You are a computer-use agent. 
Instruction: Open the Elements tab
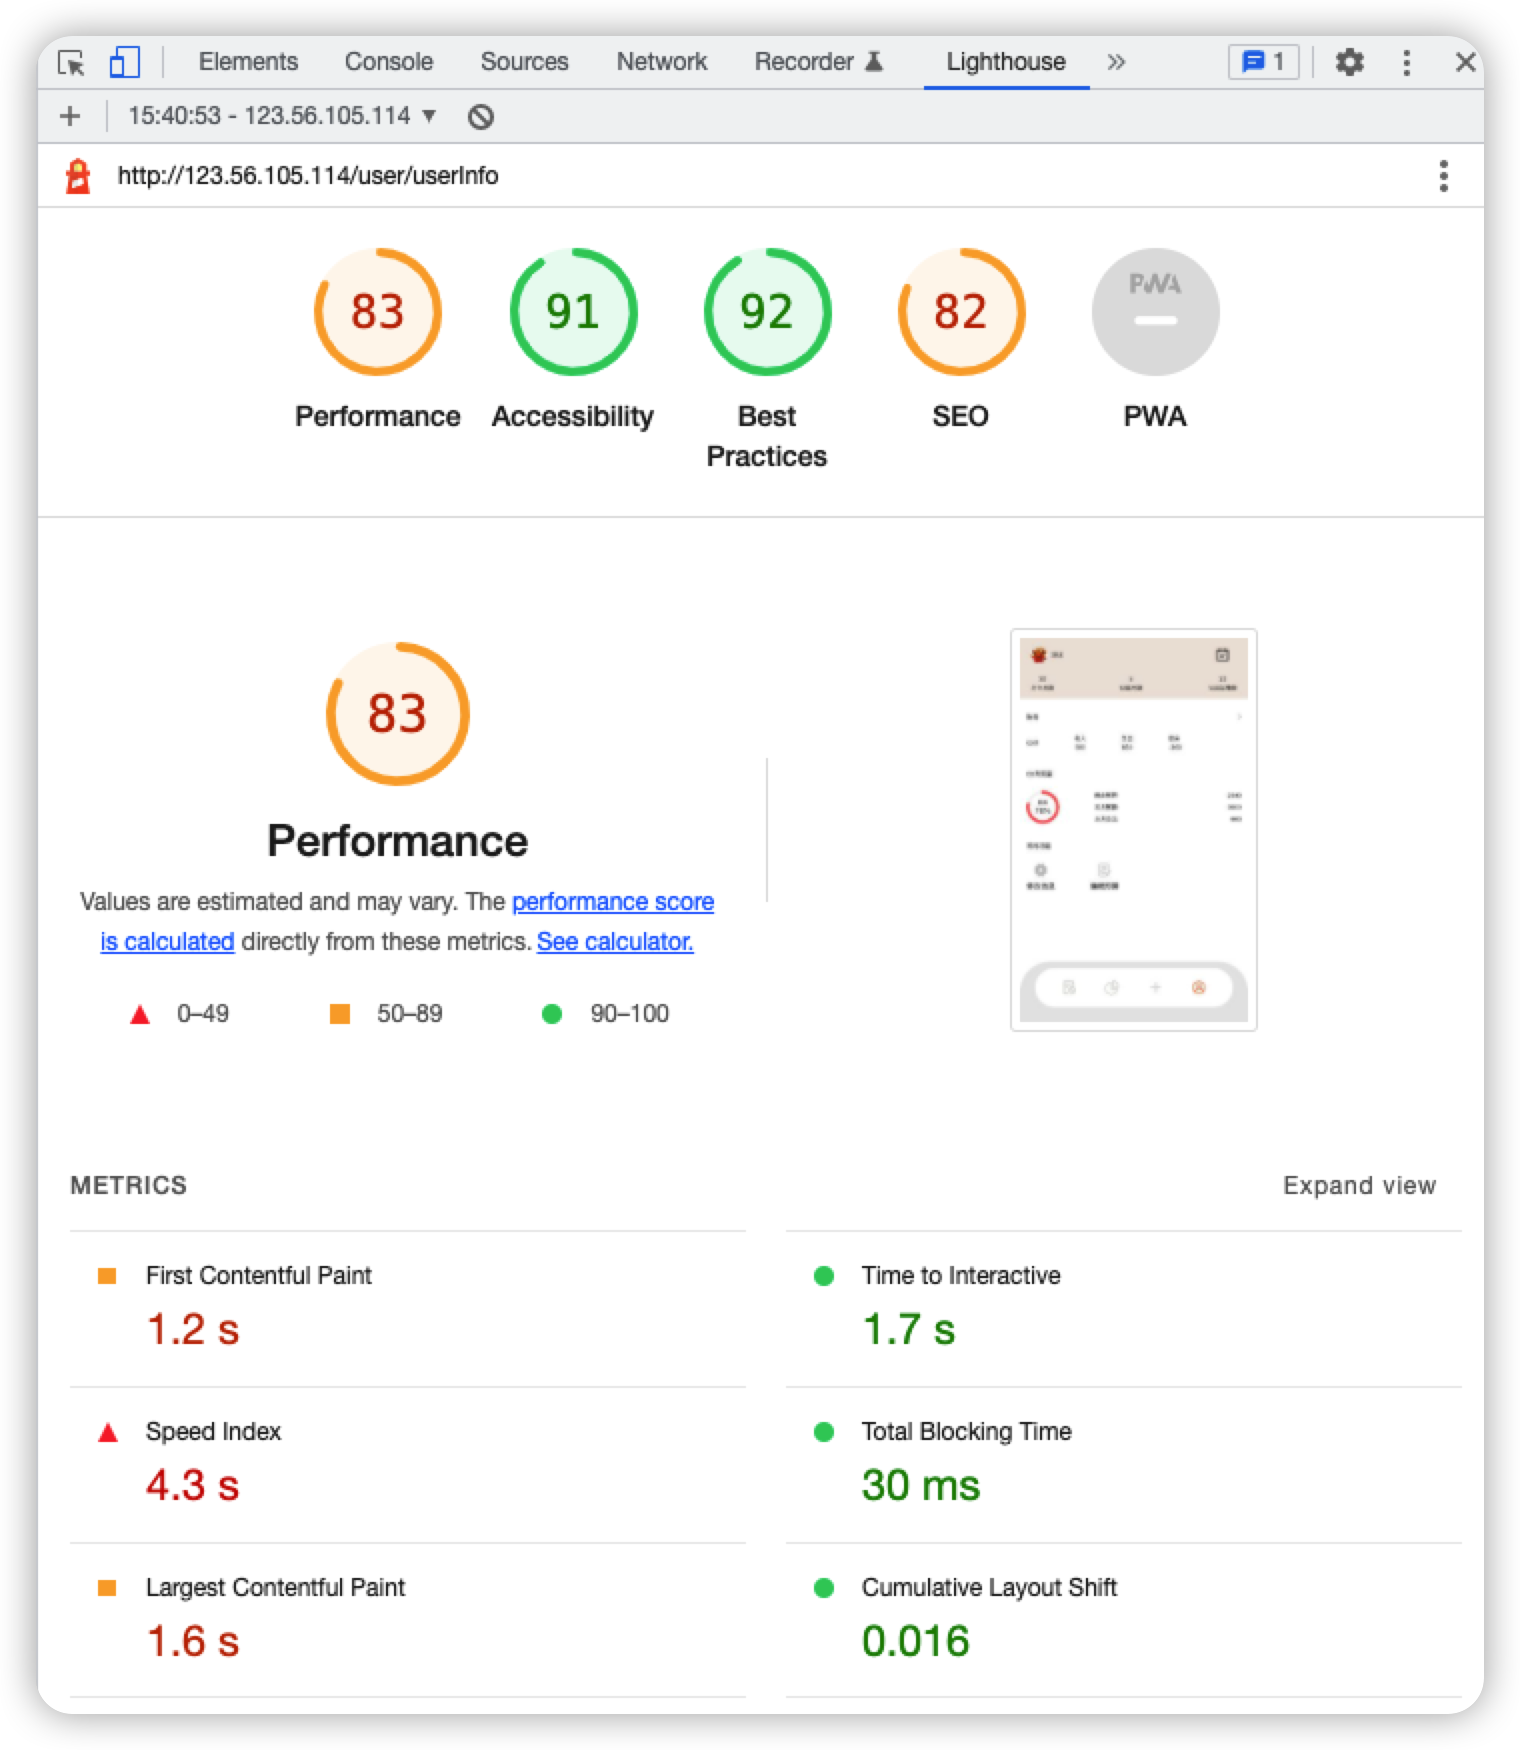pyautogui.click(x=248, y=62)
